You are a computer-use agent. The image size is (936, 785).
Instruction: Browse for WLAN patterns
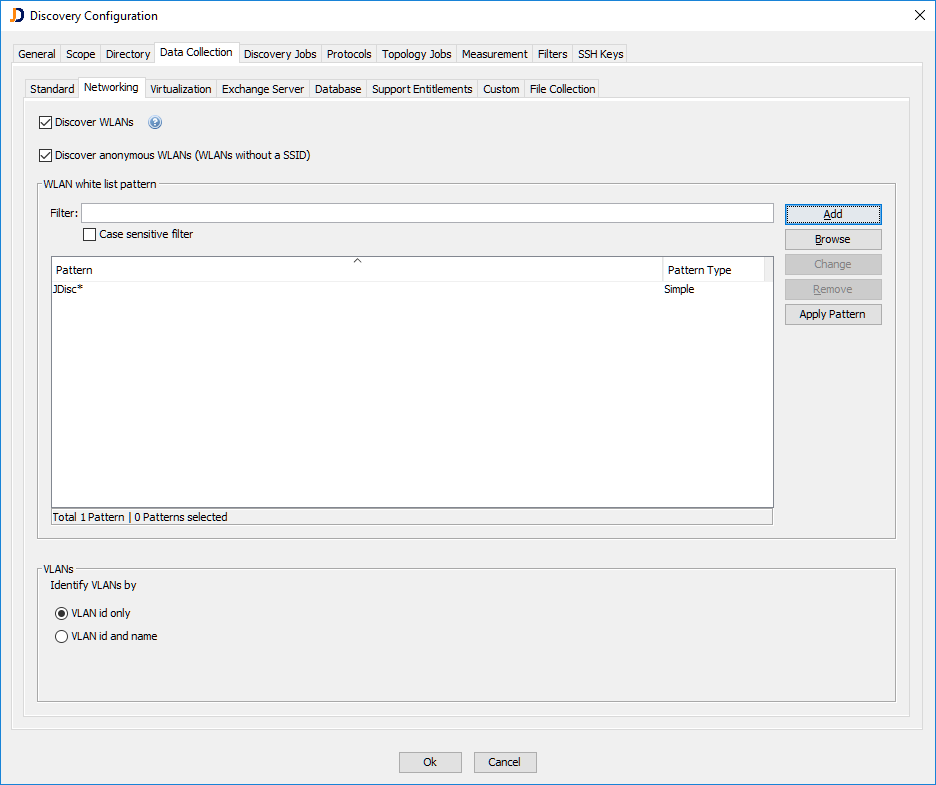pyautogui.click(x=832, y=239)
